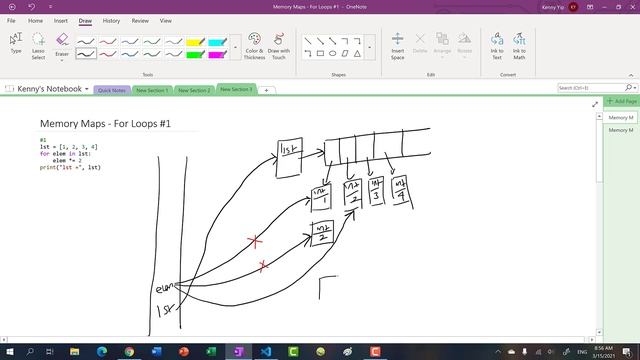640x360 pixels.
Task: Switch to the History tab
Action: pos(111,21)
